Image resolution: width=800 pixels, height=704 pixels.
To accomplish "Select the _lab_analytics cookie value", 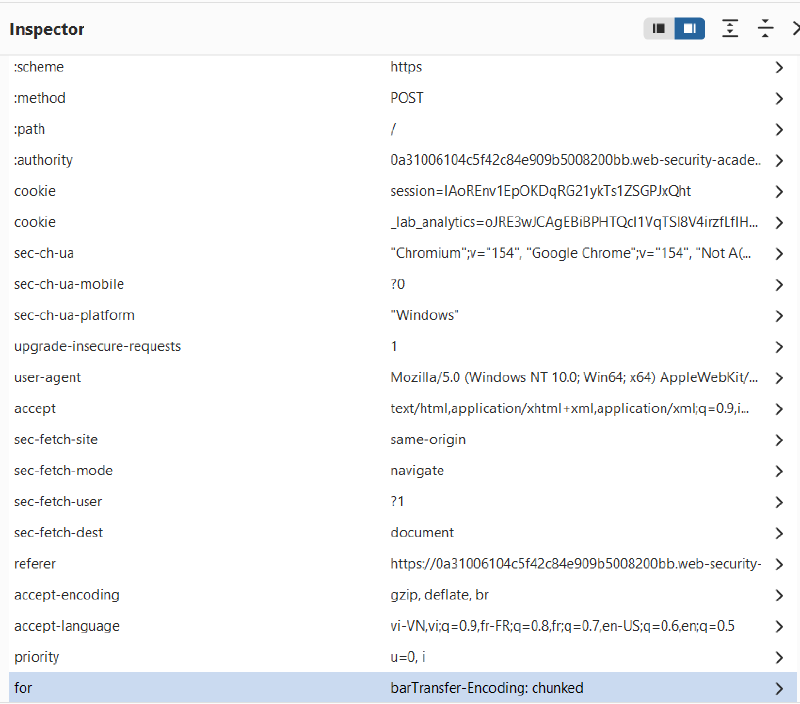I will [574, 222].
